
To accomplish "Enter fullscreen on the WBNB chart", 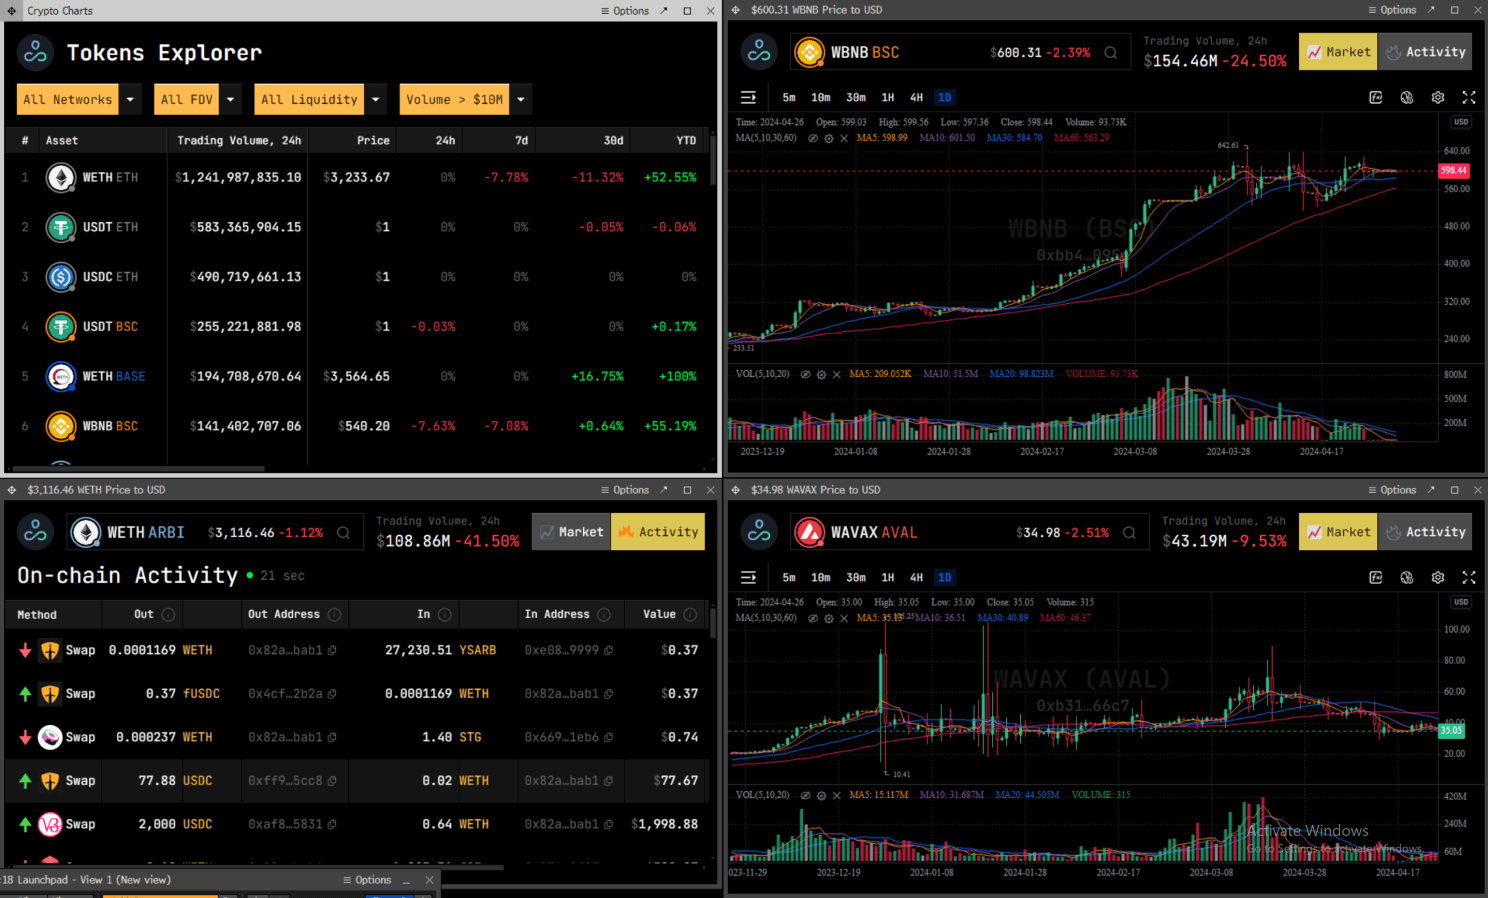I will click(1469, 98).
